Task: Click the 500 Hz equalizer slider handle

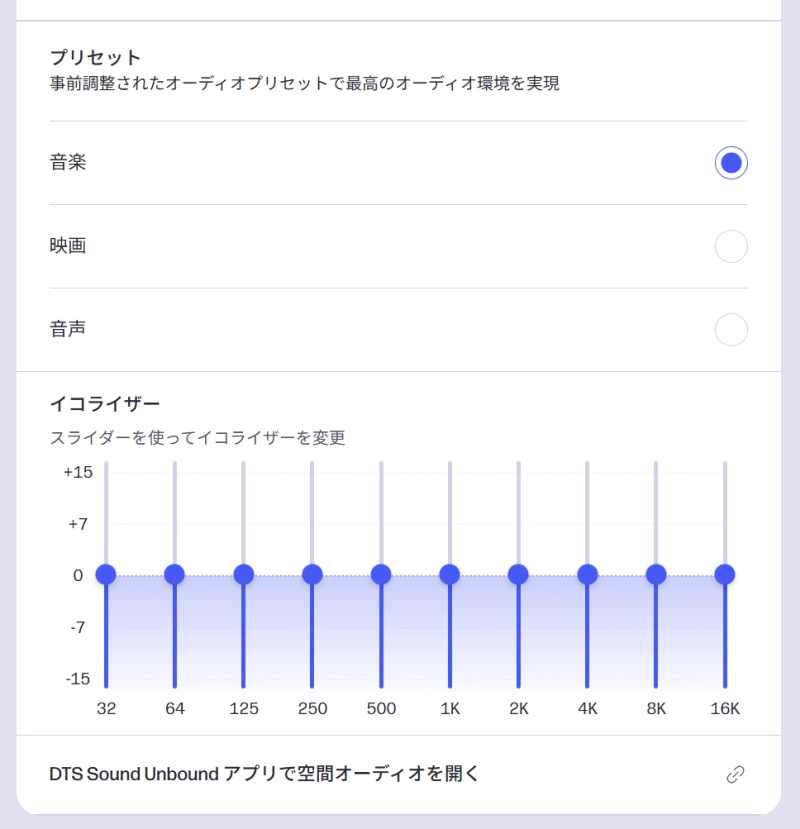Action: 380,574
